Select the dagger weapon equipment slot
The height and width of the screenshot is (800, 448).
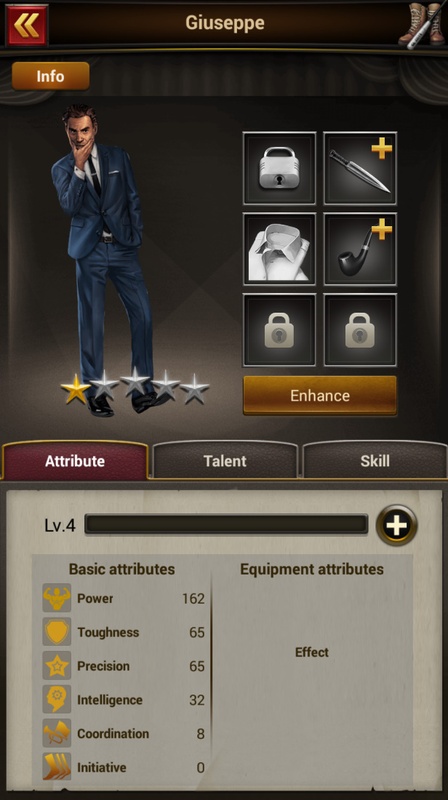[x=360, y=168]
